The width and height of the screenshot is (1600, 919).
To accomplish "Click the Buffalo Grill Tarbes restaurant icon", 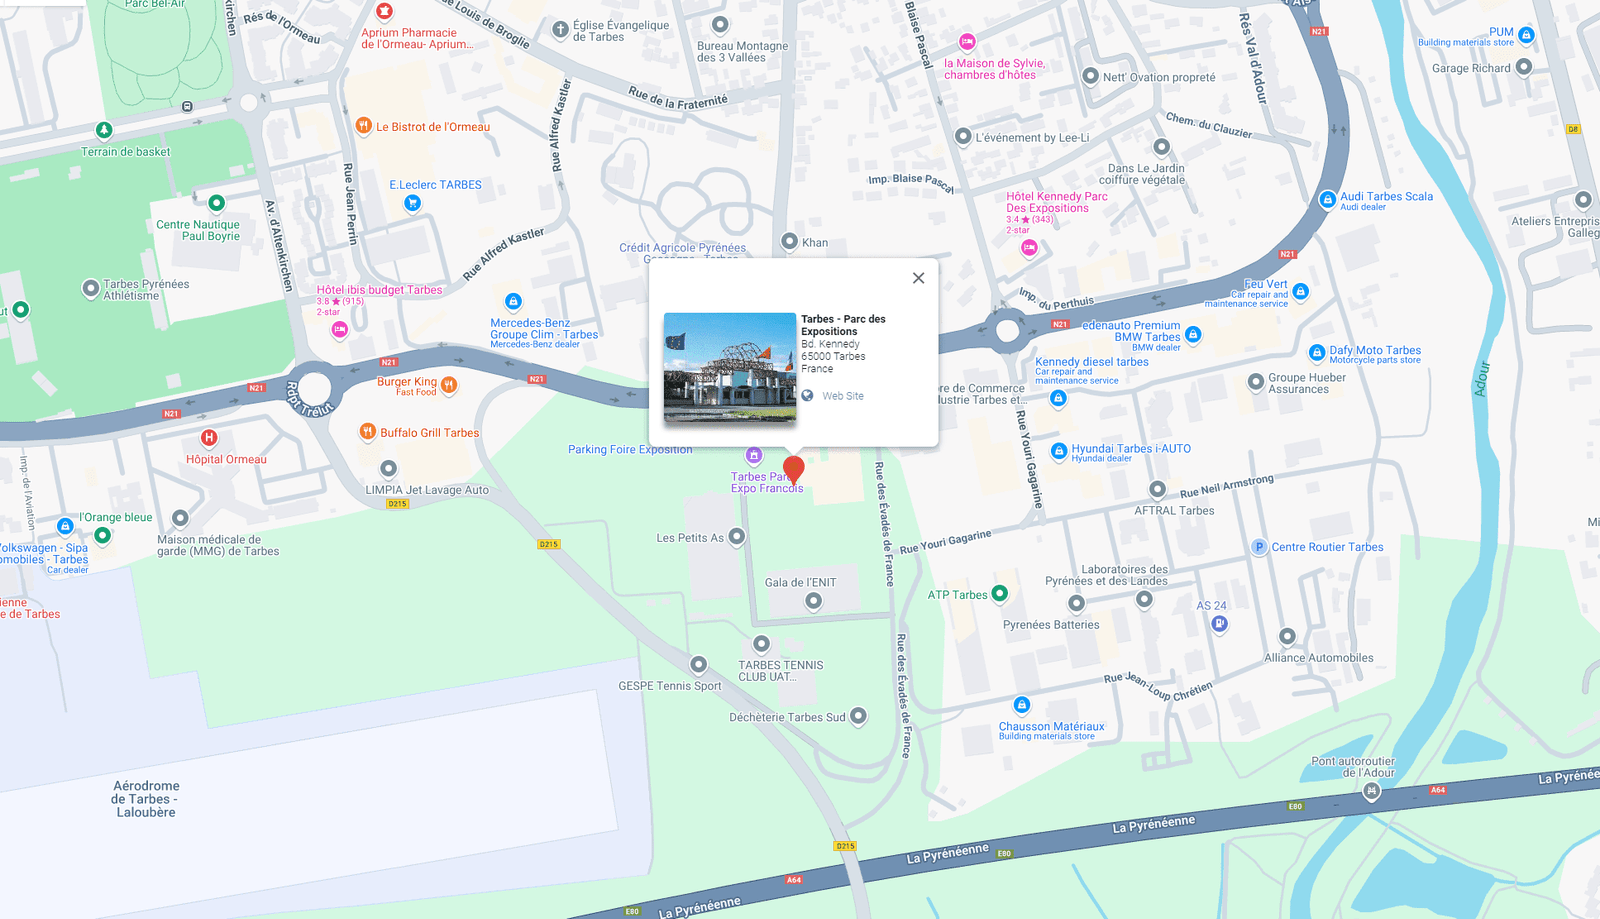I will pyautogui.click(x=368, y=432).
